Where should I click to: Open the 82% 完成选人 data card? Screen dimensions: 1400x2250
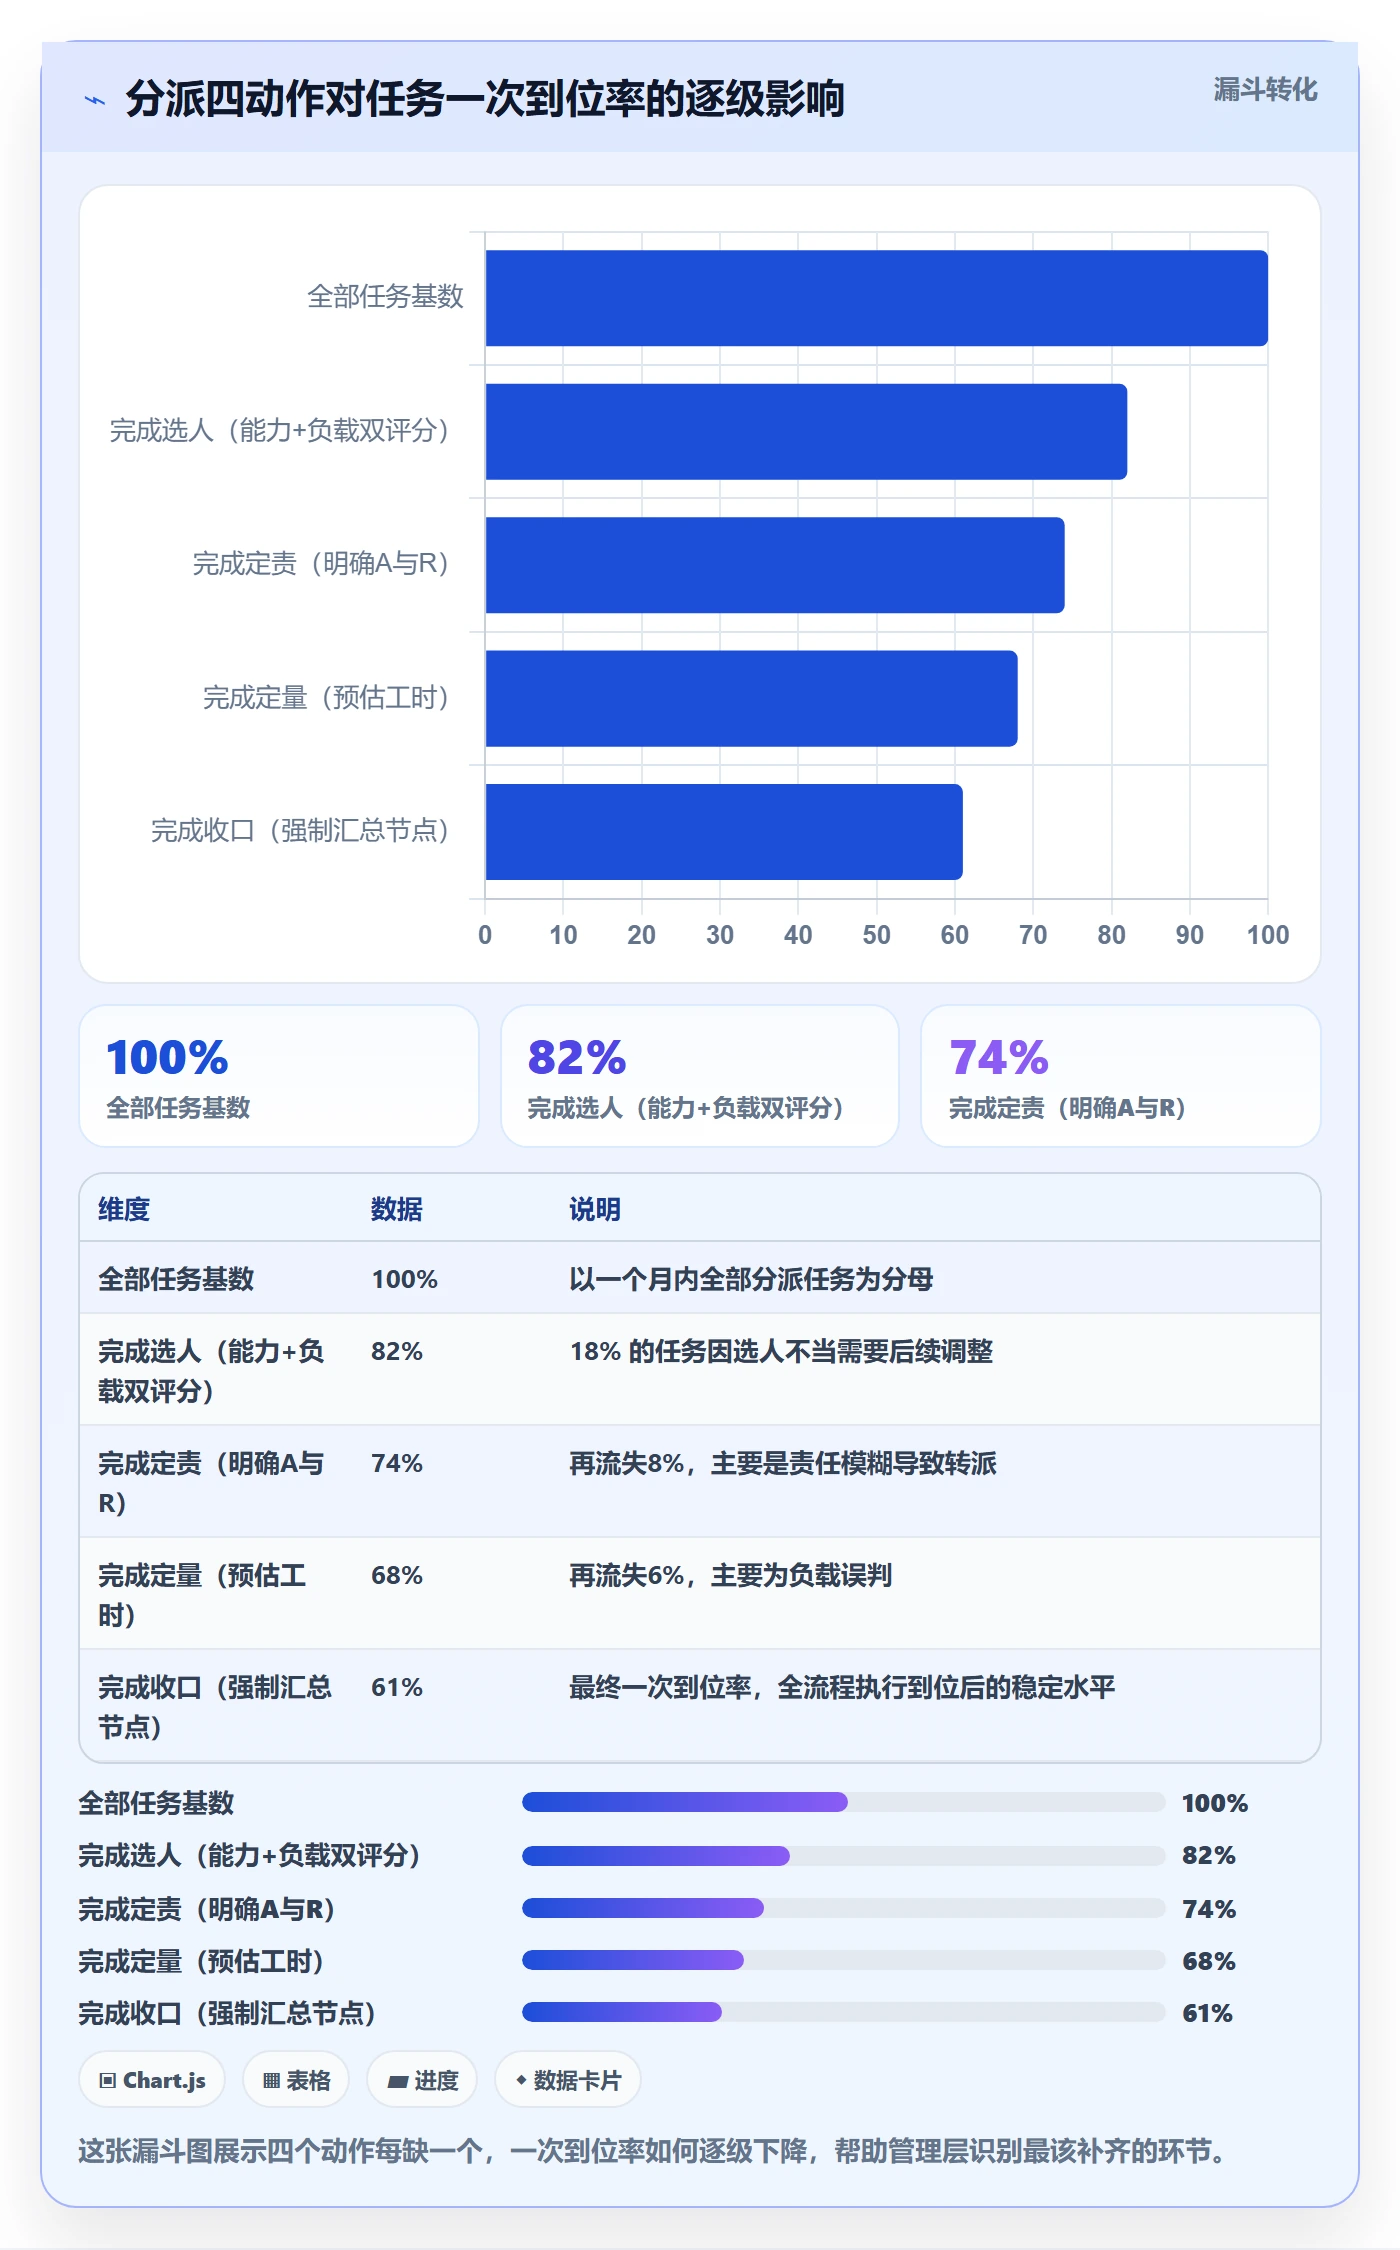700,1076
